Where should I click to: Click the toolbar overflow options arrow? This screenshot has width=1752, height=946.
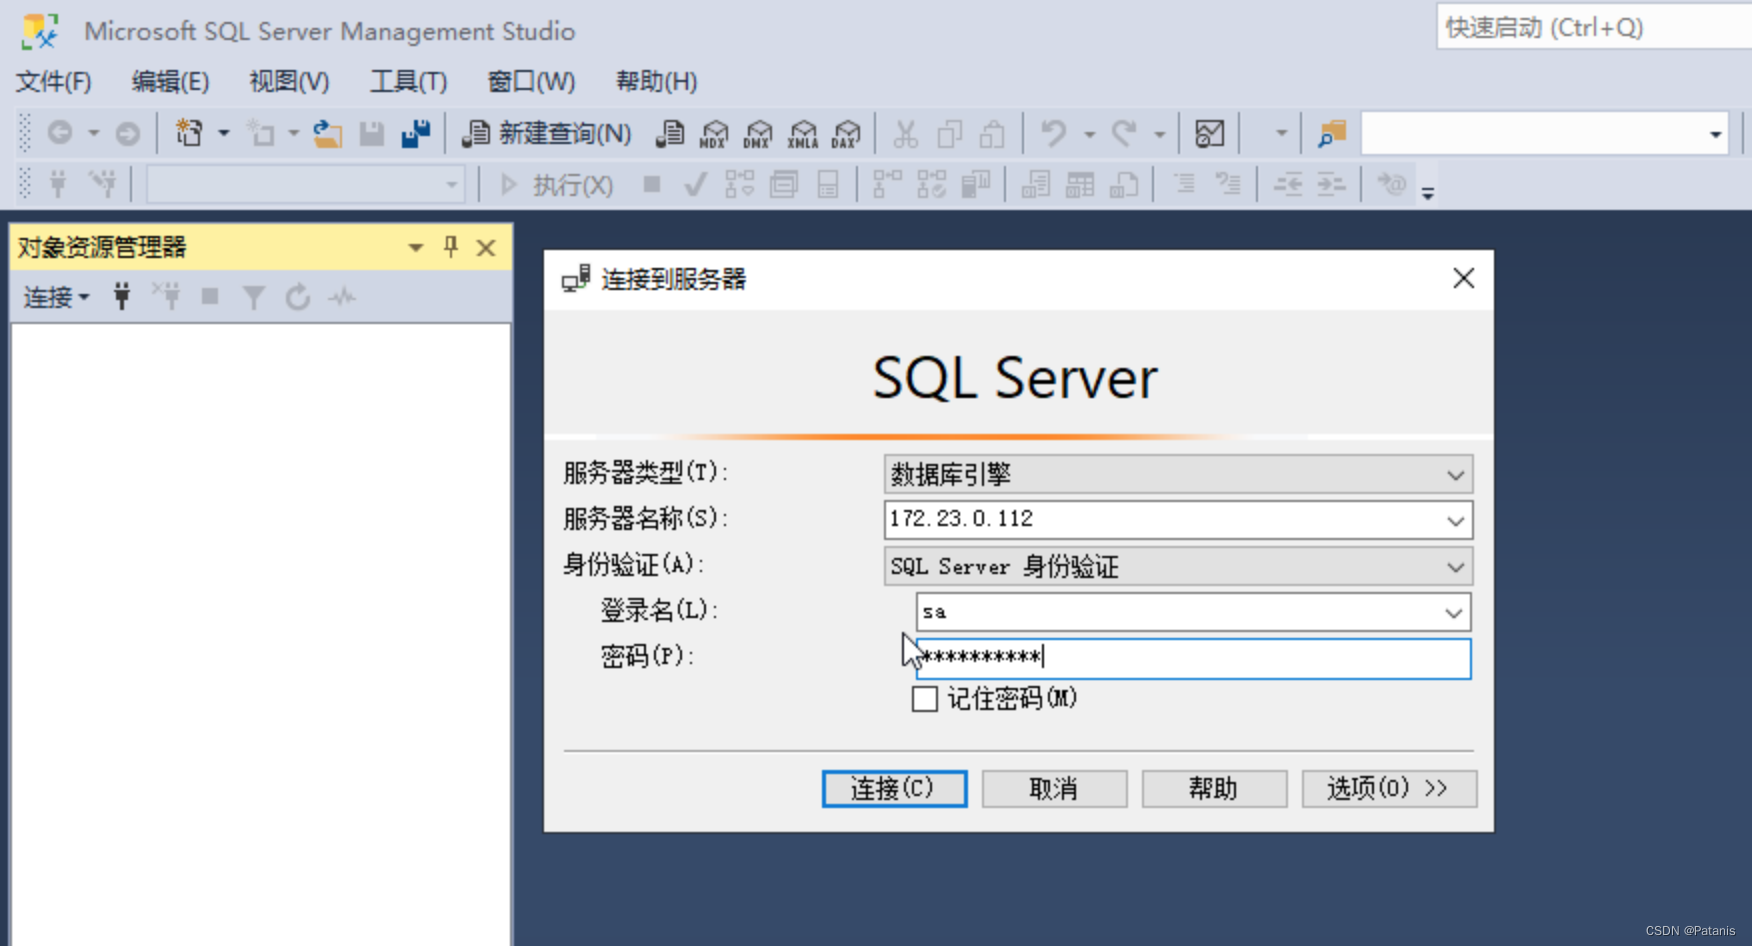pos(1428,193)
